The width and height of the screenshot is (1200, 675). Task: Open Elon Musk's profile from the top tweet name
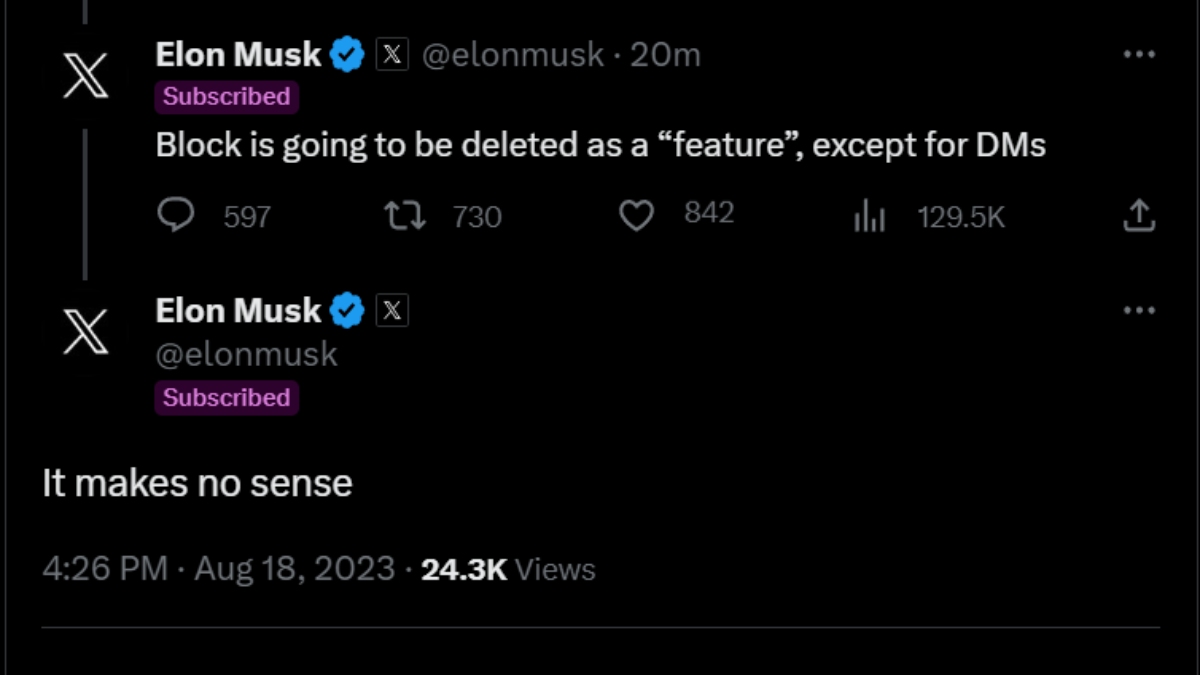click(238, 54)
